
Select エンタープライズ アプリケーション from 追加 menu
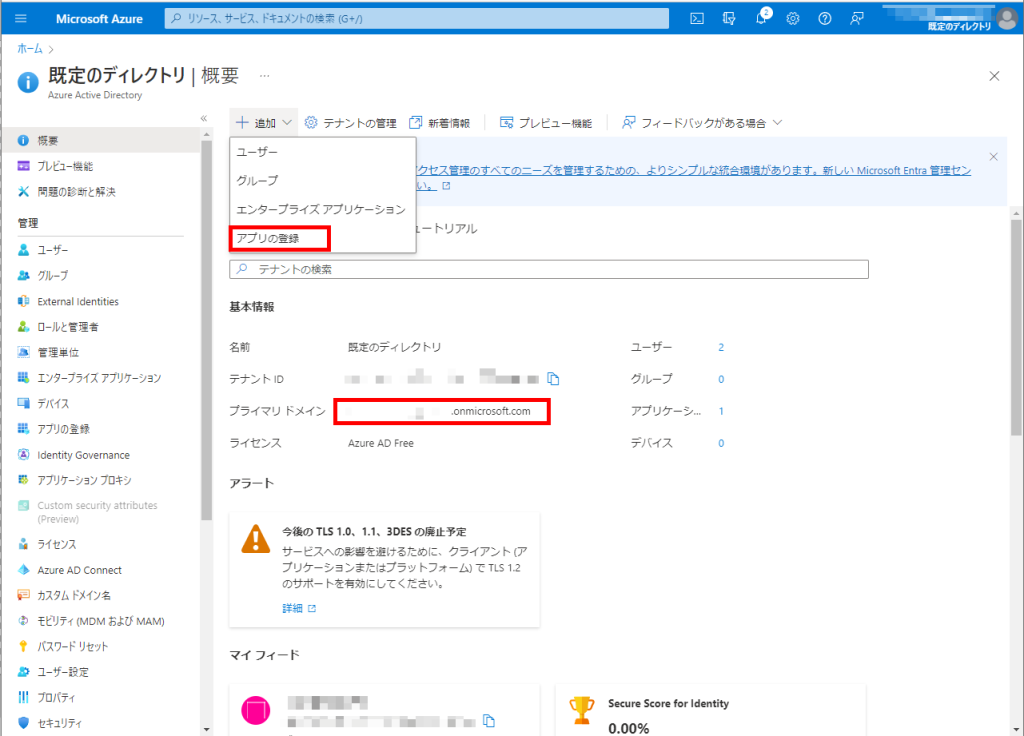click(323, 209)
